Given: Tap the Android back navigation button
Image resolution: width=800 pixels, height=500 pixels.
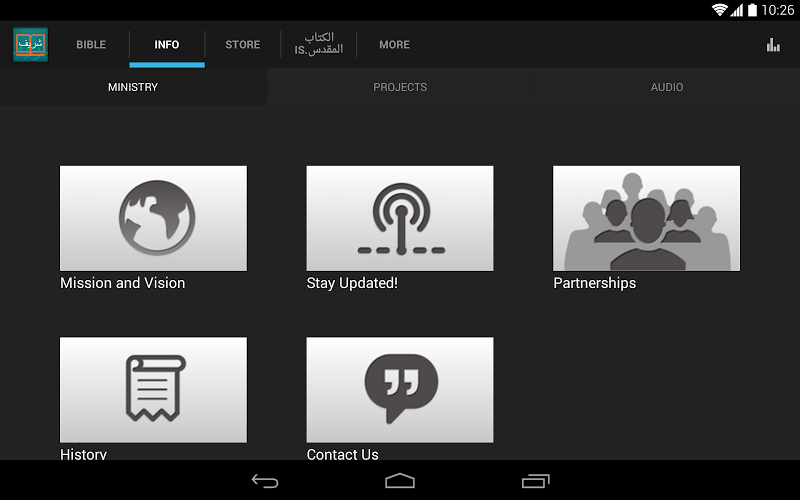Looking at the screenshot, I should click(265, 481).
